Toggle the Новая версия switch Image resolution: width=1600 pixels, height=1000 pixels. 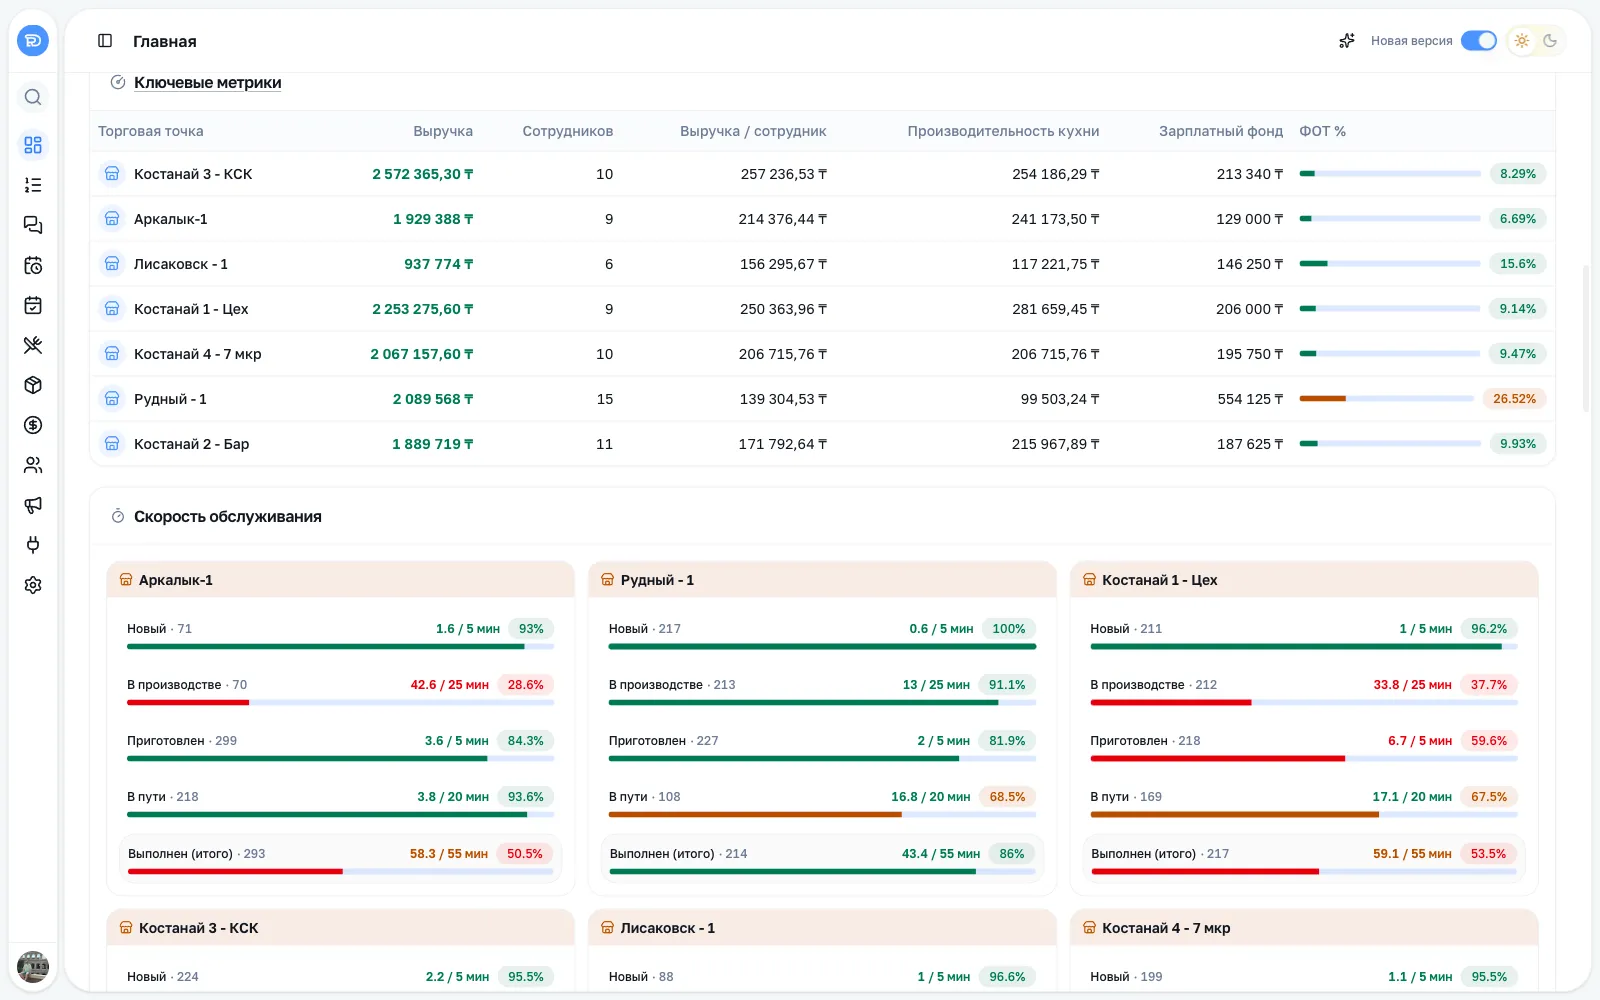[1478, 41]
